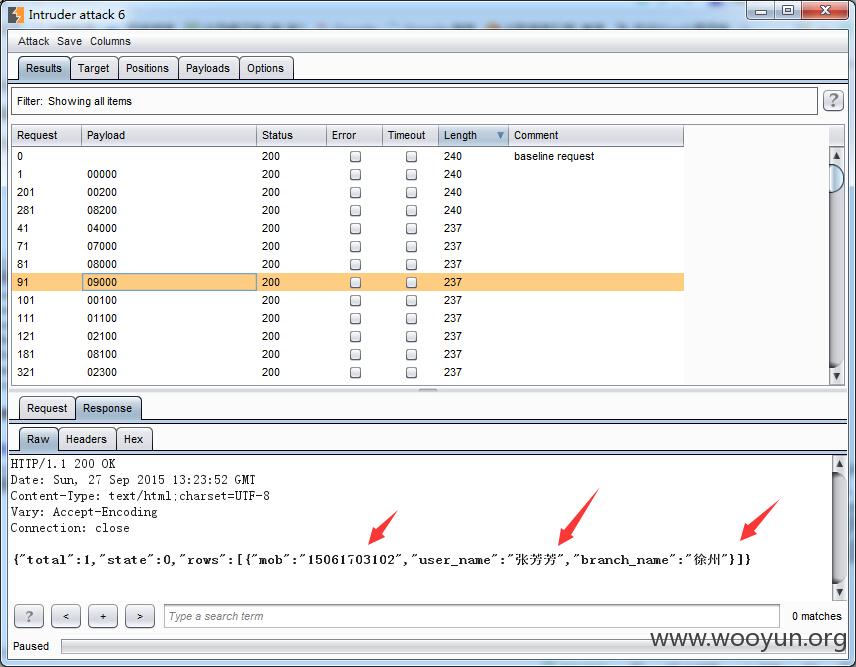856x667 pixels.
Task: Toggle Error checkbox for baseline request row
Action: pos(355,156)
